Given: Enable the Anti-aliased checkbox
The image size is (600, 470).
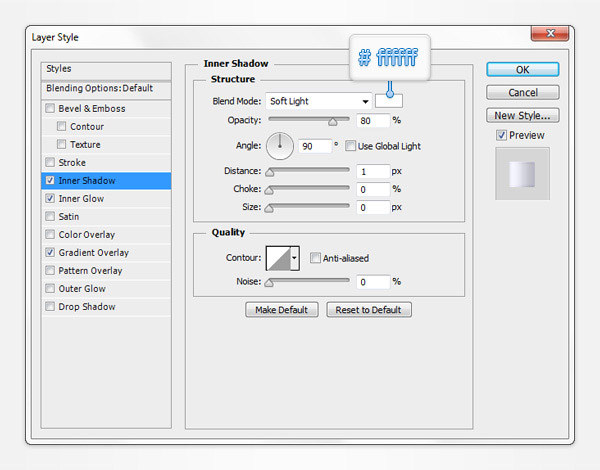Looking at the screenshot, I should (315, 258).
